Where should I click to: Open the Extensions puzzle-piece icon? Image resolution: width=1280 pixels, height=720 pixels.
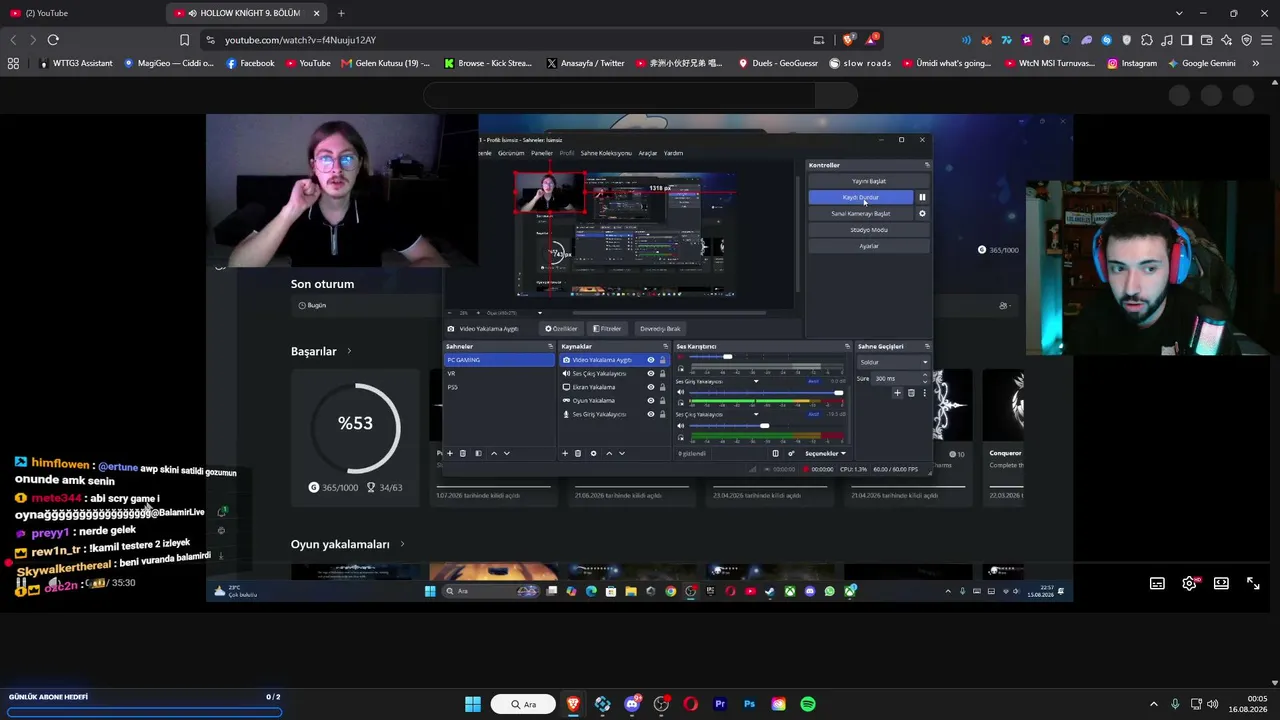pyautogui.click(x=1147, y=40)
